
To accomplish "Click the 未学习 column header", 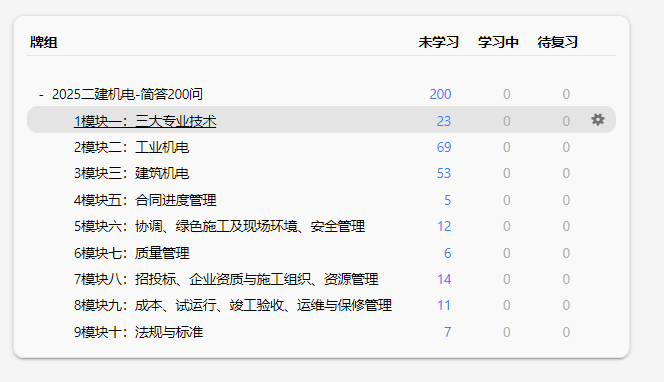I will tap(439, 42).
